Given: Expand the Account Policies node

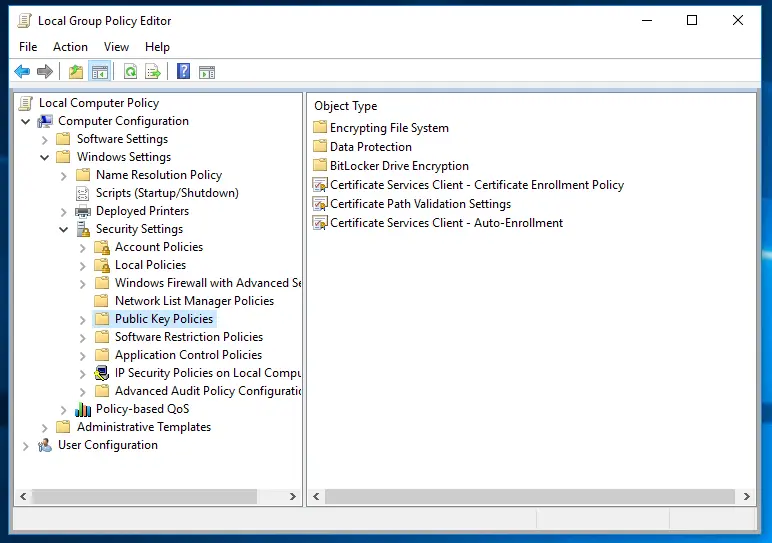Looking at the screenshot, I should (83, 247).
